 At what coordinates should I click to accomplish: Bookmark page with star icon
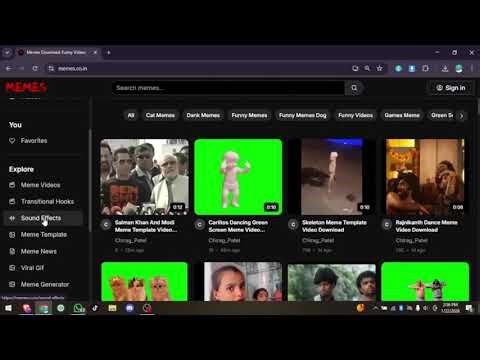click(x=379, y=68)
